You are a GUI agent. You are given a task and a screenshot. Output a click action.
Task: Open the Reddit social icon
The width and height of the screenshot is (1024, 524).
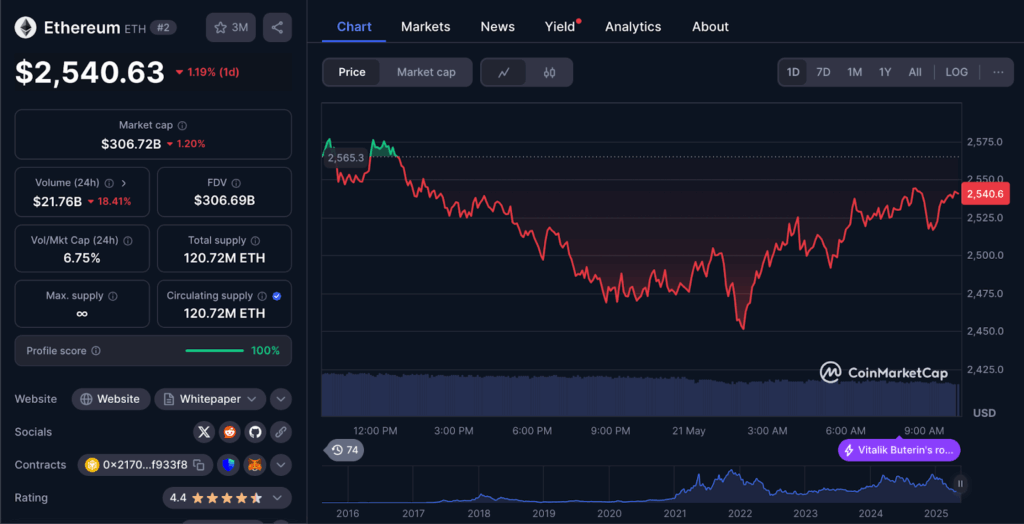point(230,432)
